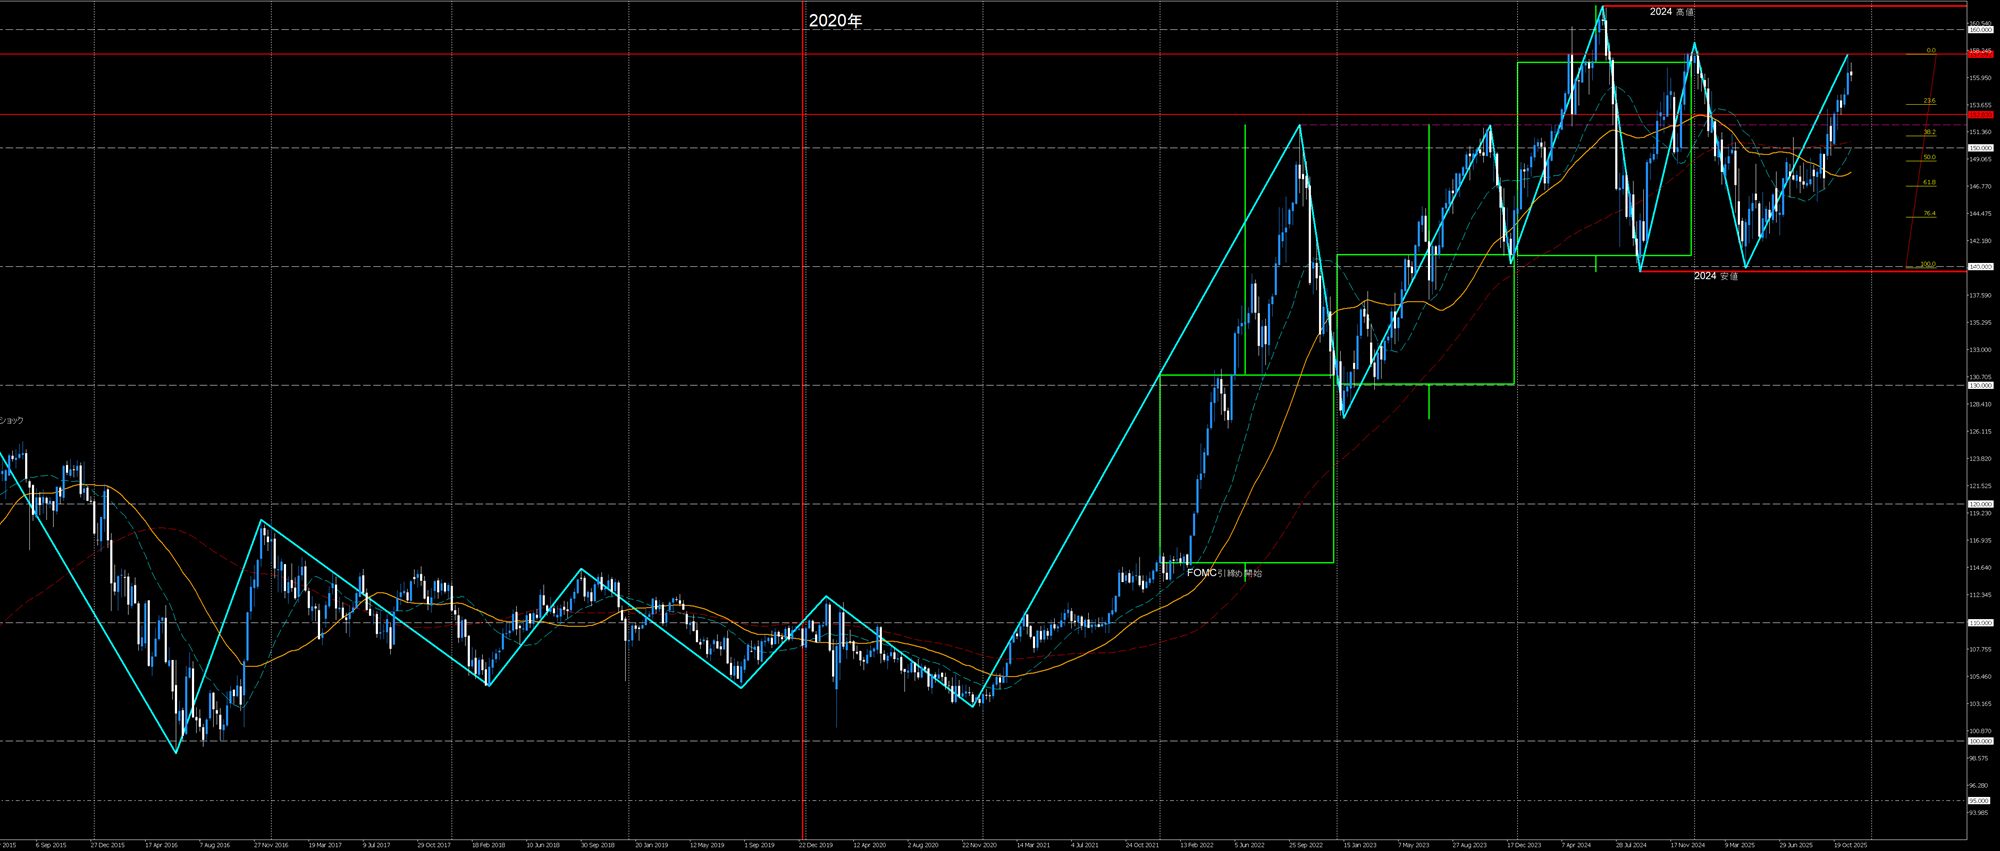Click the '27 Nov 2016' date on time axis
Viewport: 2000px width, 851px height.
point(270,845)
